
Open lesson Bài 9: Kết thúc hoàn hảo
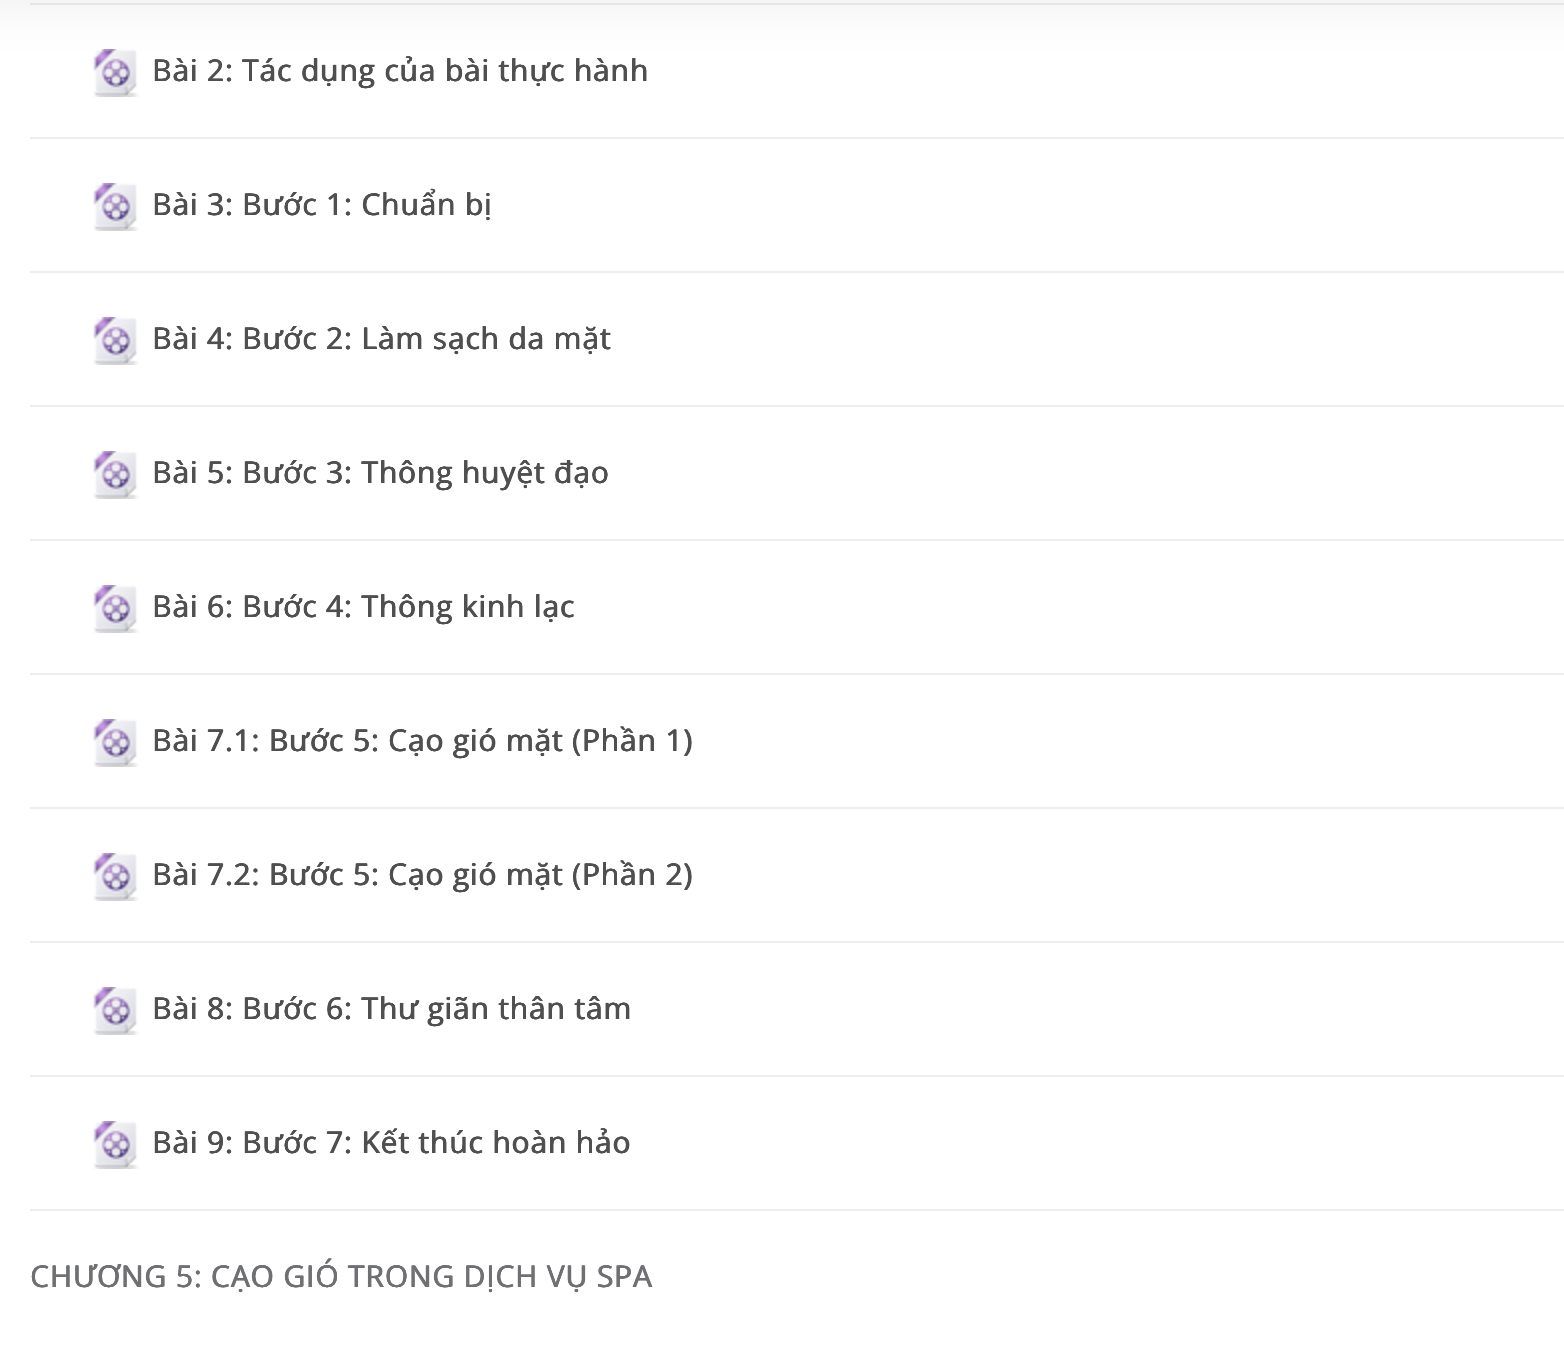391,1143
